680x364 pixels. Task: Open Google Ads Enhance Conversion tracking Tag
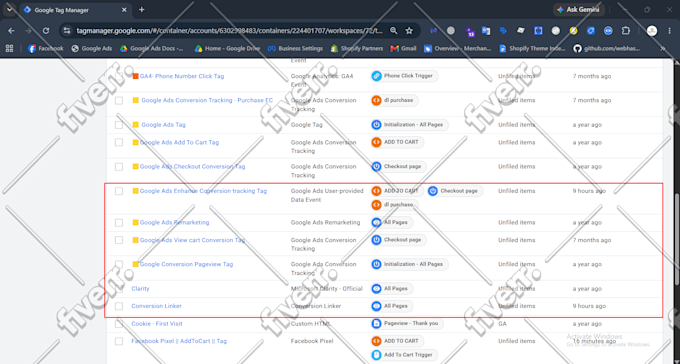[x=203, y=191]
